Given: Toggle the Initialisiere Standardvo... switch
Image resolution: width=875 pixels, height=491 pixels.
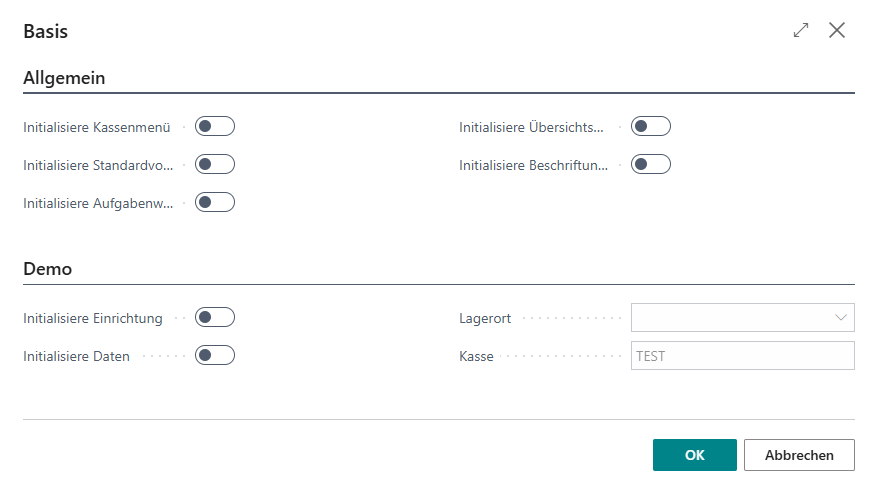Looking at the screenshot, I should point(215,164).
